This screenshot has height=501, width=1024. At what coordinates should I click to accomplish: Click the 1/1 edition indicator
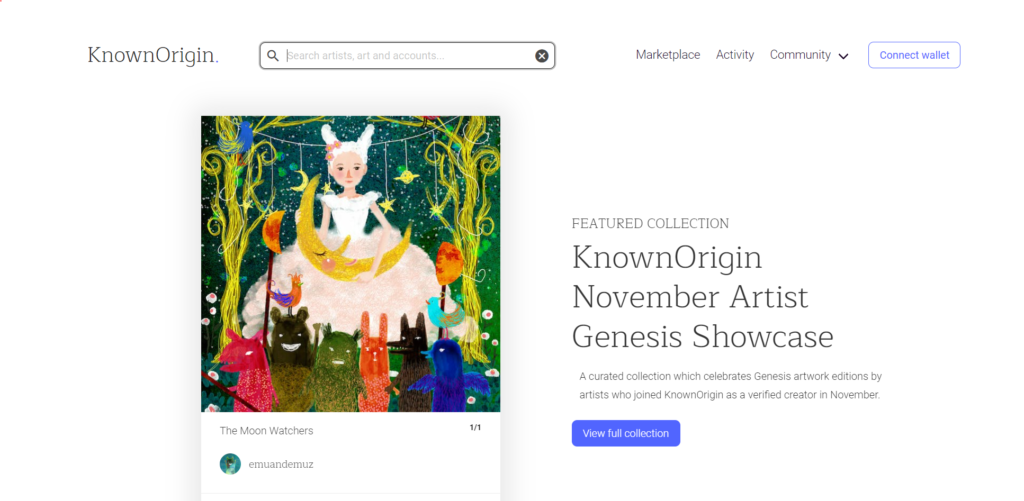click(x=475, y=428)
